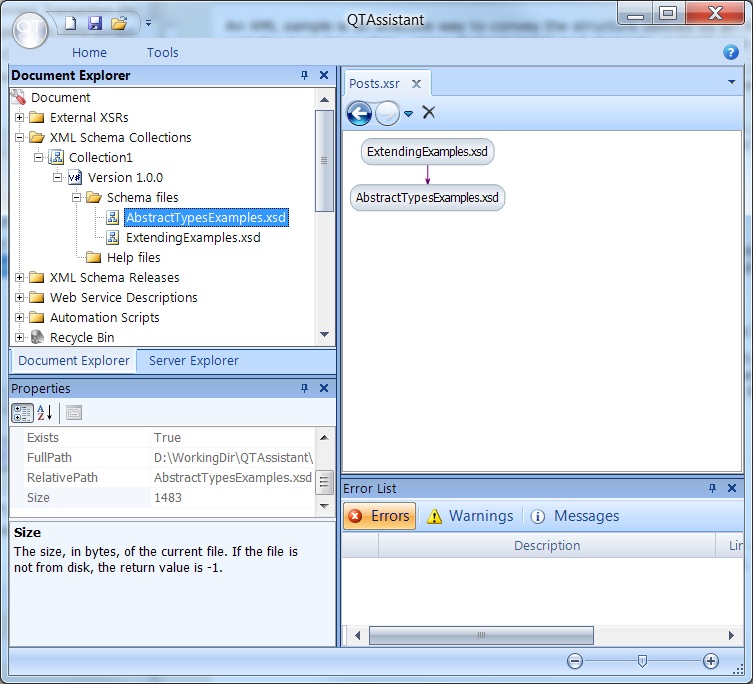This screenshot has height=684, width=753.
Task: Click the ExtendingExamples.xsd diagram node
Action: (427, 152)
